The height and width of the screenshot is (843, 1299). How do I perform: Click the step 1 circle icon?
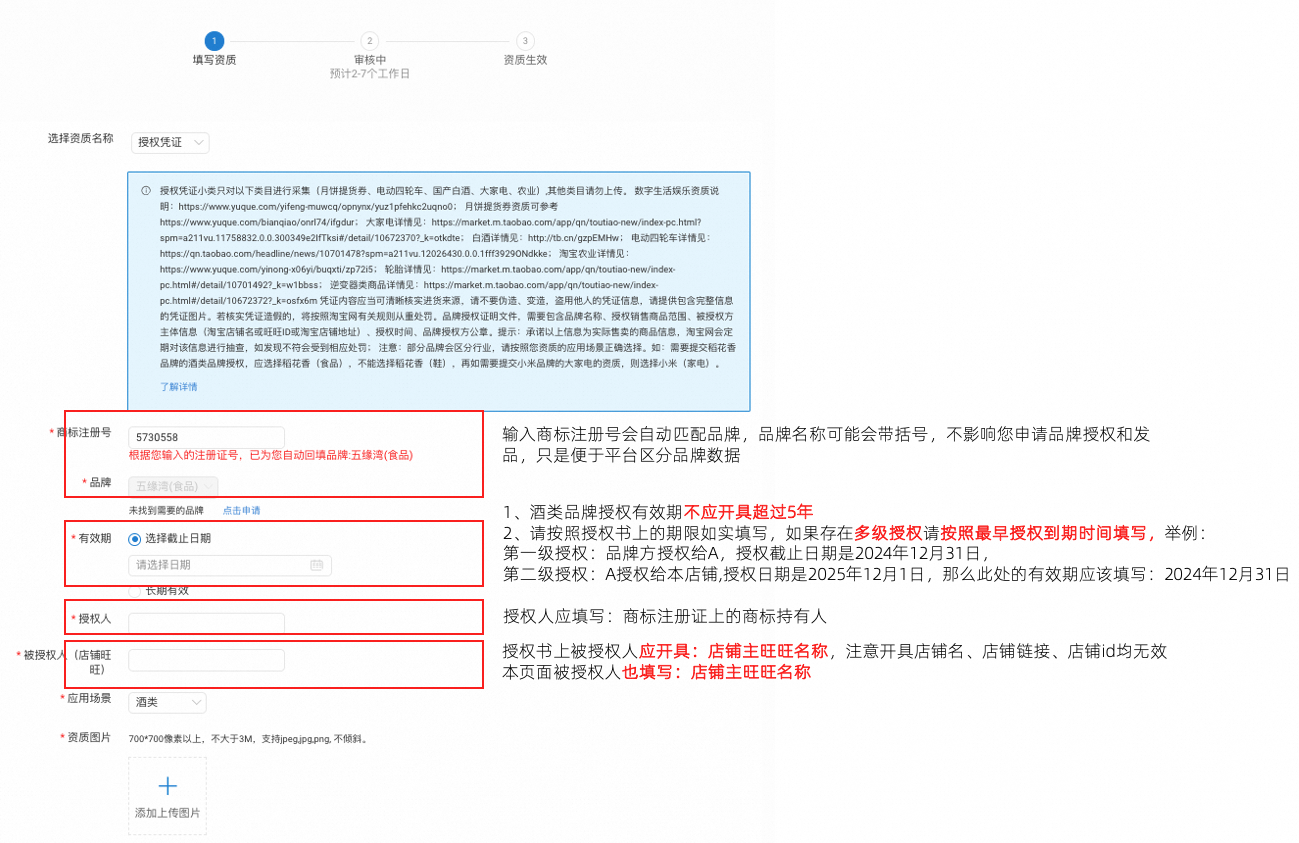214,41
